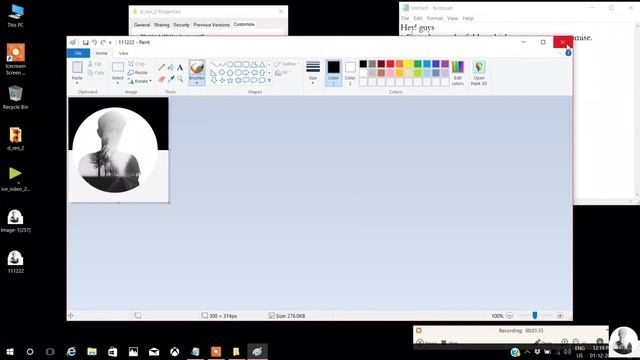
Task: Click the rectangular Select tool icon
Action: (118, 67)
